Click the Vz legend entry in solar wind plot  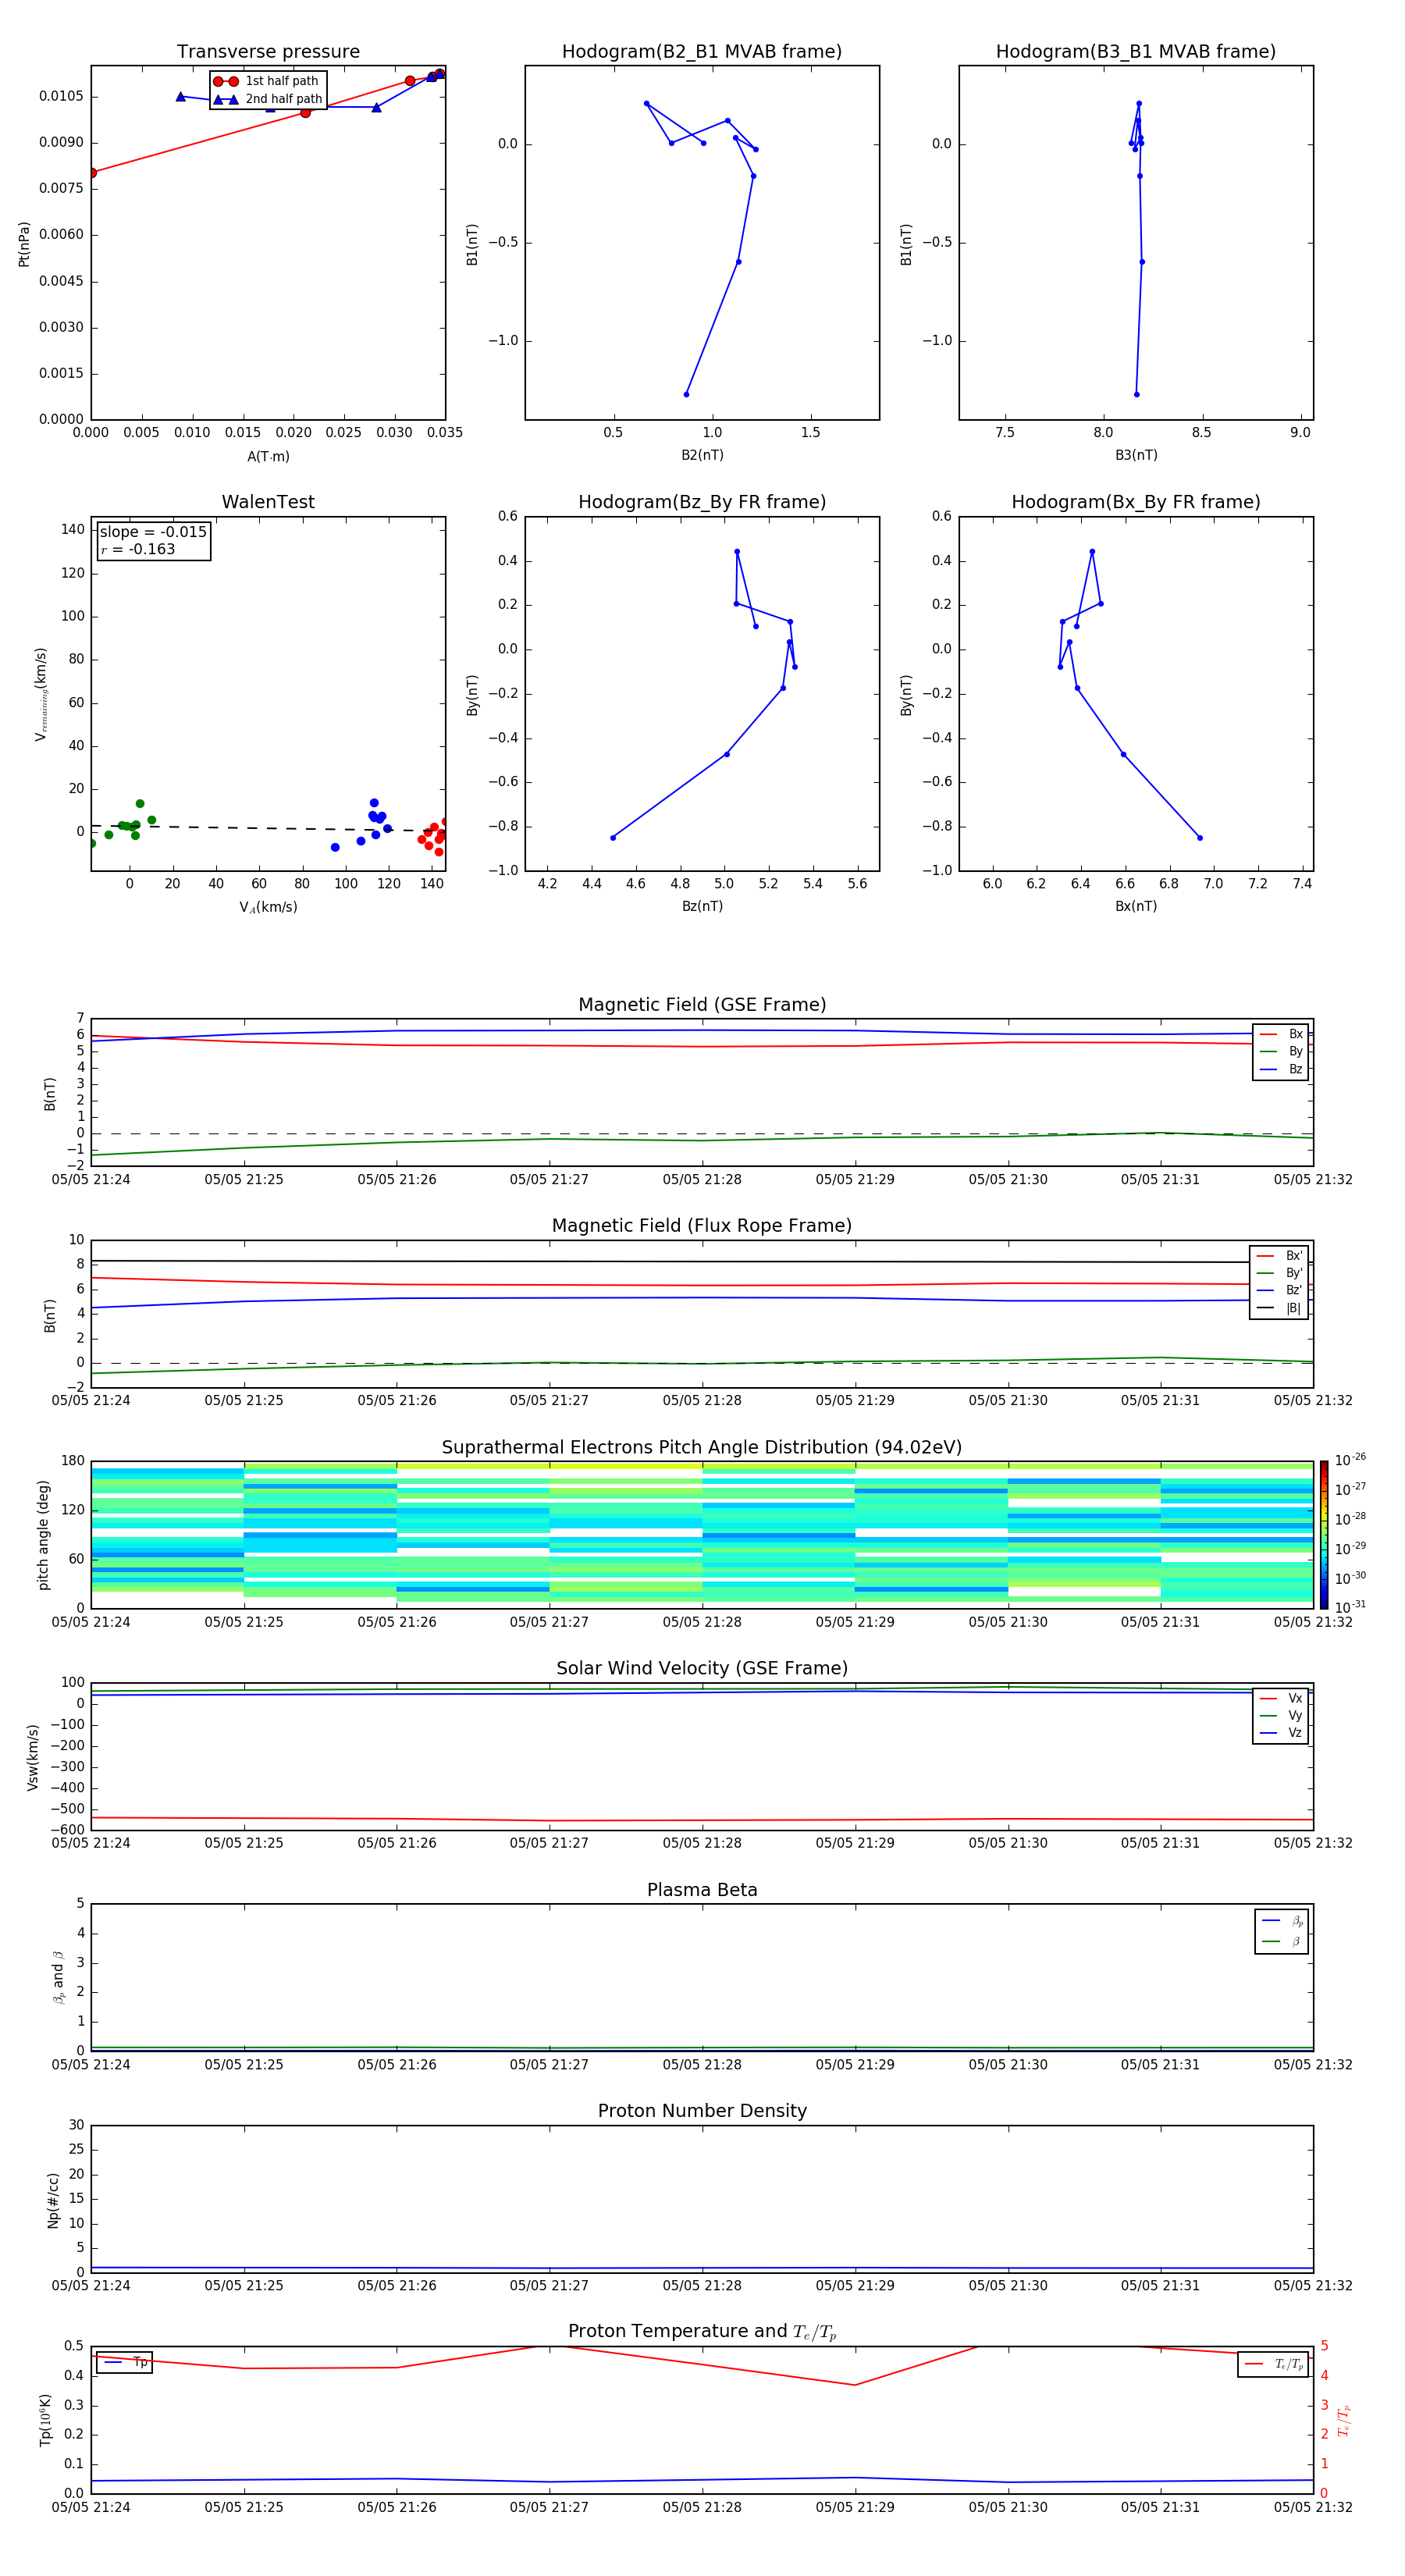[1281, 1733]
